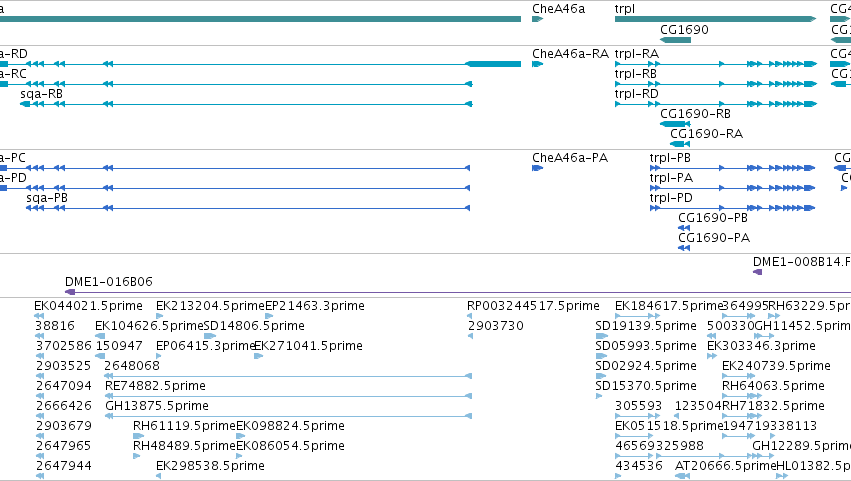Select EST EK104626.5prime
The width and height of the screenshot is (851, 481).
[x=149, y=326]
